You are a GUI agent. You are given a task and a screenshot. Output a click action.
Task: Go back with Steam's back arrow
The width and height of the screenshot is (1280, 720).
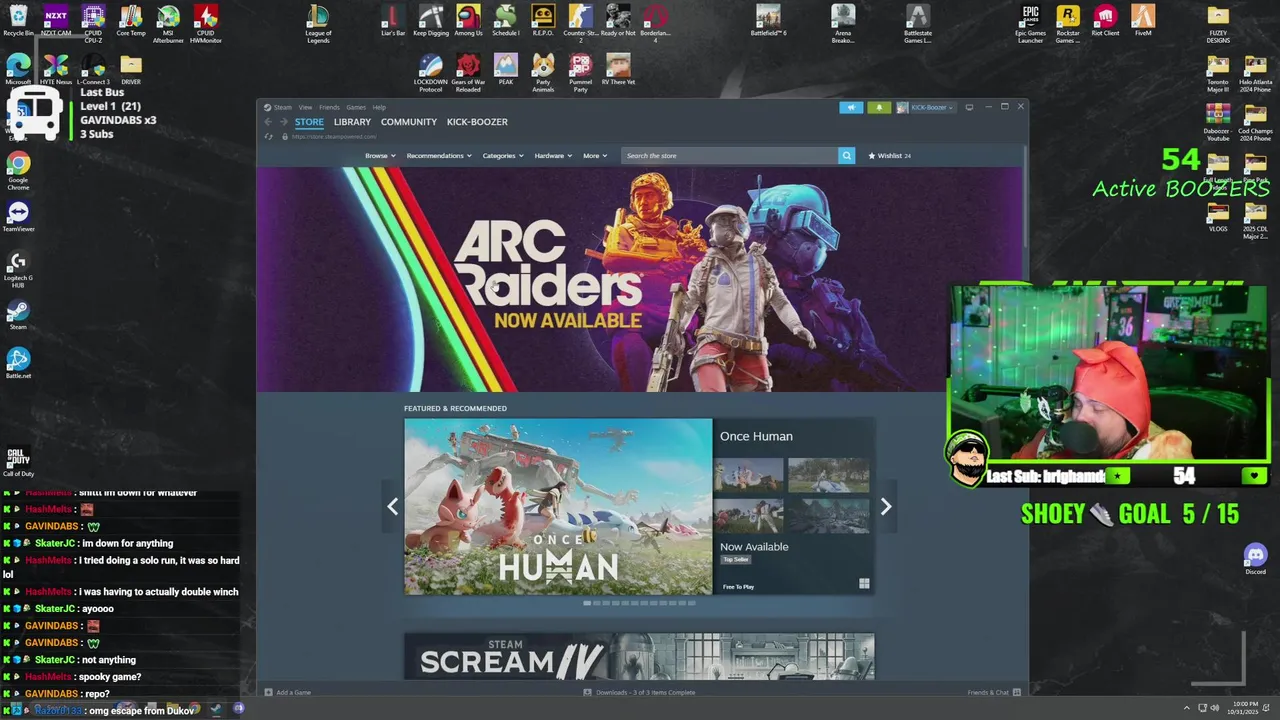pyautogui.click(x=268, y=122)
